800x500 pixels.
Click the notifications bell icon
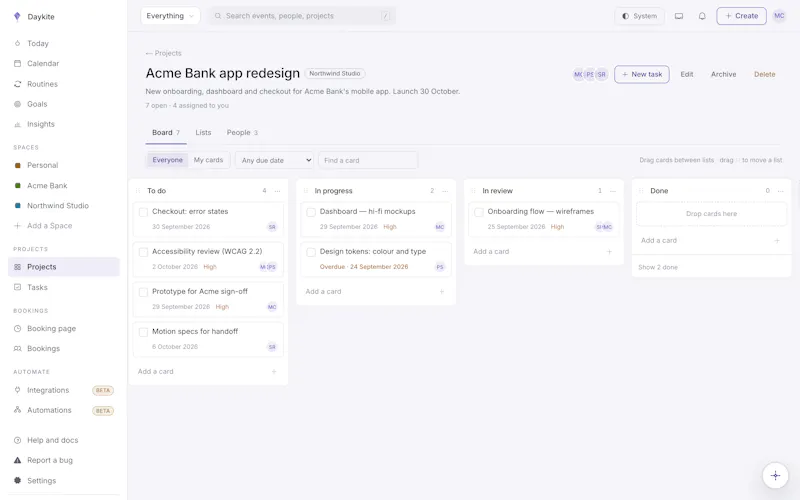point(702,16)
